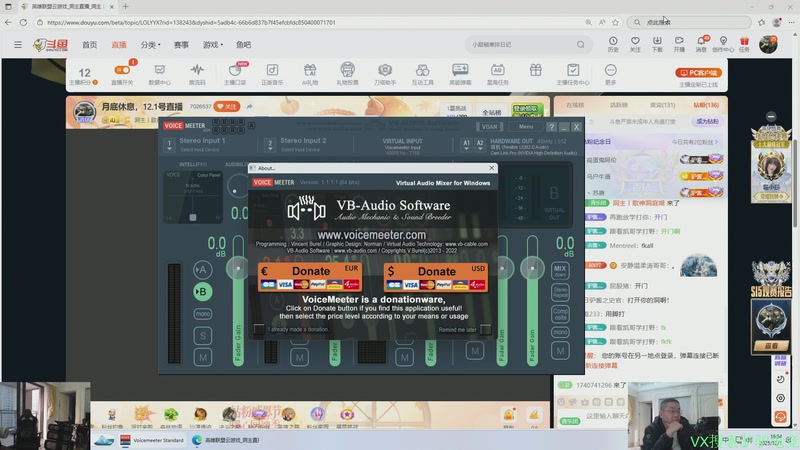Open Stereo Input 2 device selector

pyautogui.click(x=270, y=145)
